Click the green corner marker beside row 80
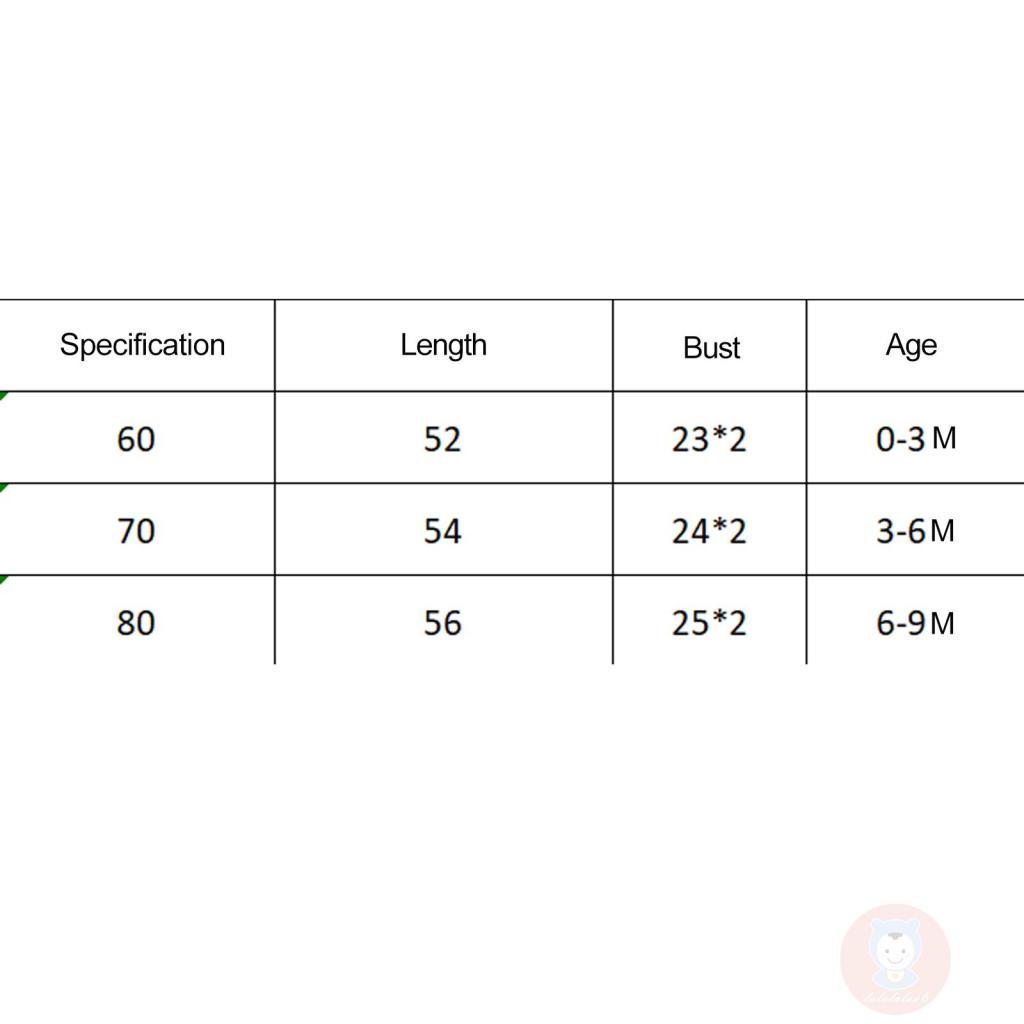Image resolution: width=1024 pixels, height=1024 pixels. [3, 579]
